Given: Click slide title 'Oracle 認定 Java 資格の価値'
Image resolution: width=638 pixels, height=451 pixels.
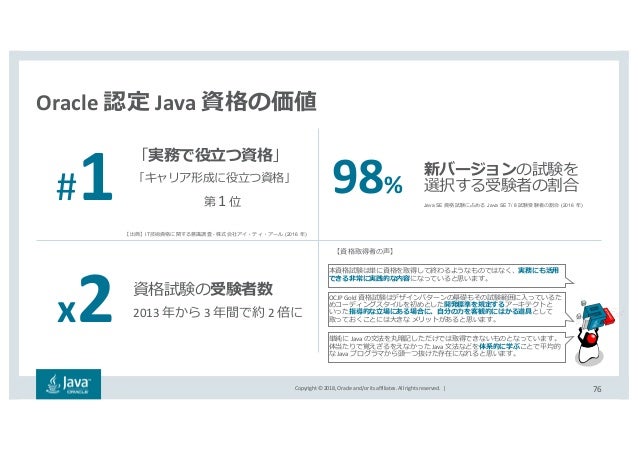Looking at the screenshot, I should point(176,102).
